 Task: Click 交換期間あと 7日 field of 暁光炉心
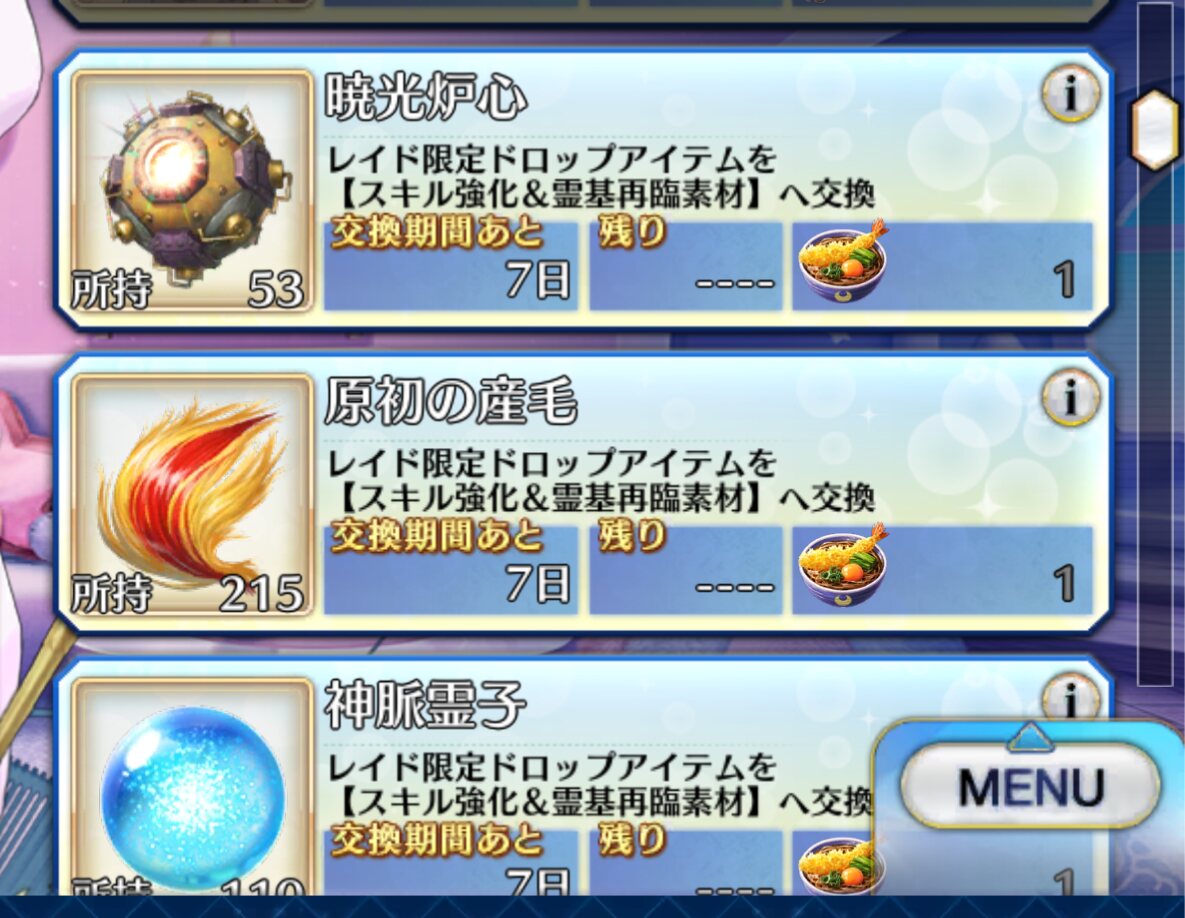(x=450, y=265)
